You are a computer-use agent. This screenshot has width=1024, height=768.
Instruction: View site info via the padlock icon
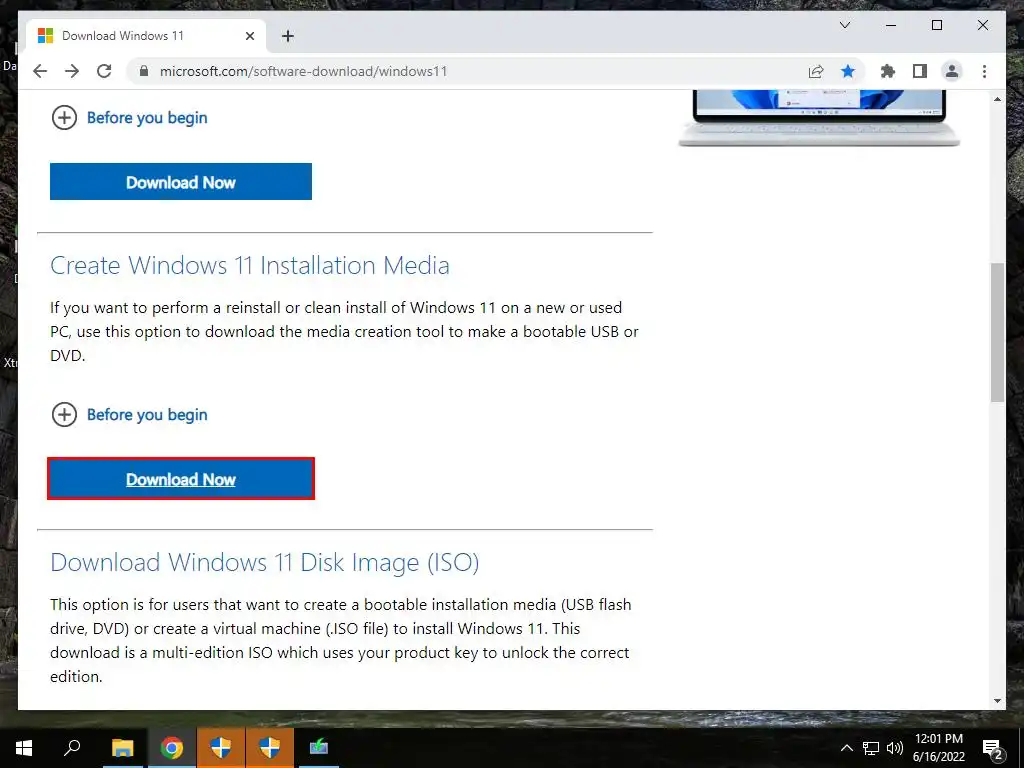[x=144, y=71]
